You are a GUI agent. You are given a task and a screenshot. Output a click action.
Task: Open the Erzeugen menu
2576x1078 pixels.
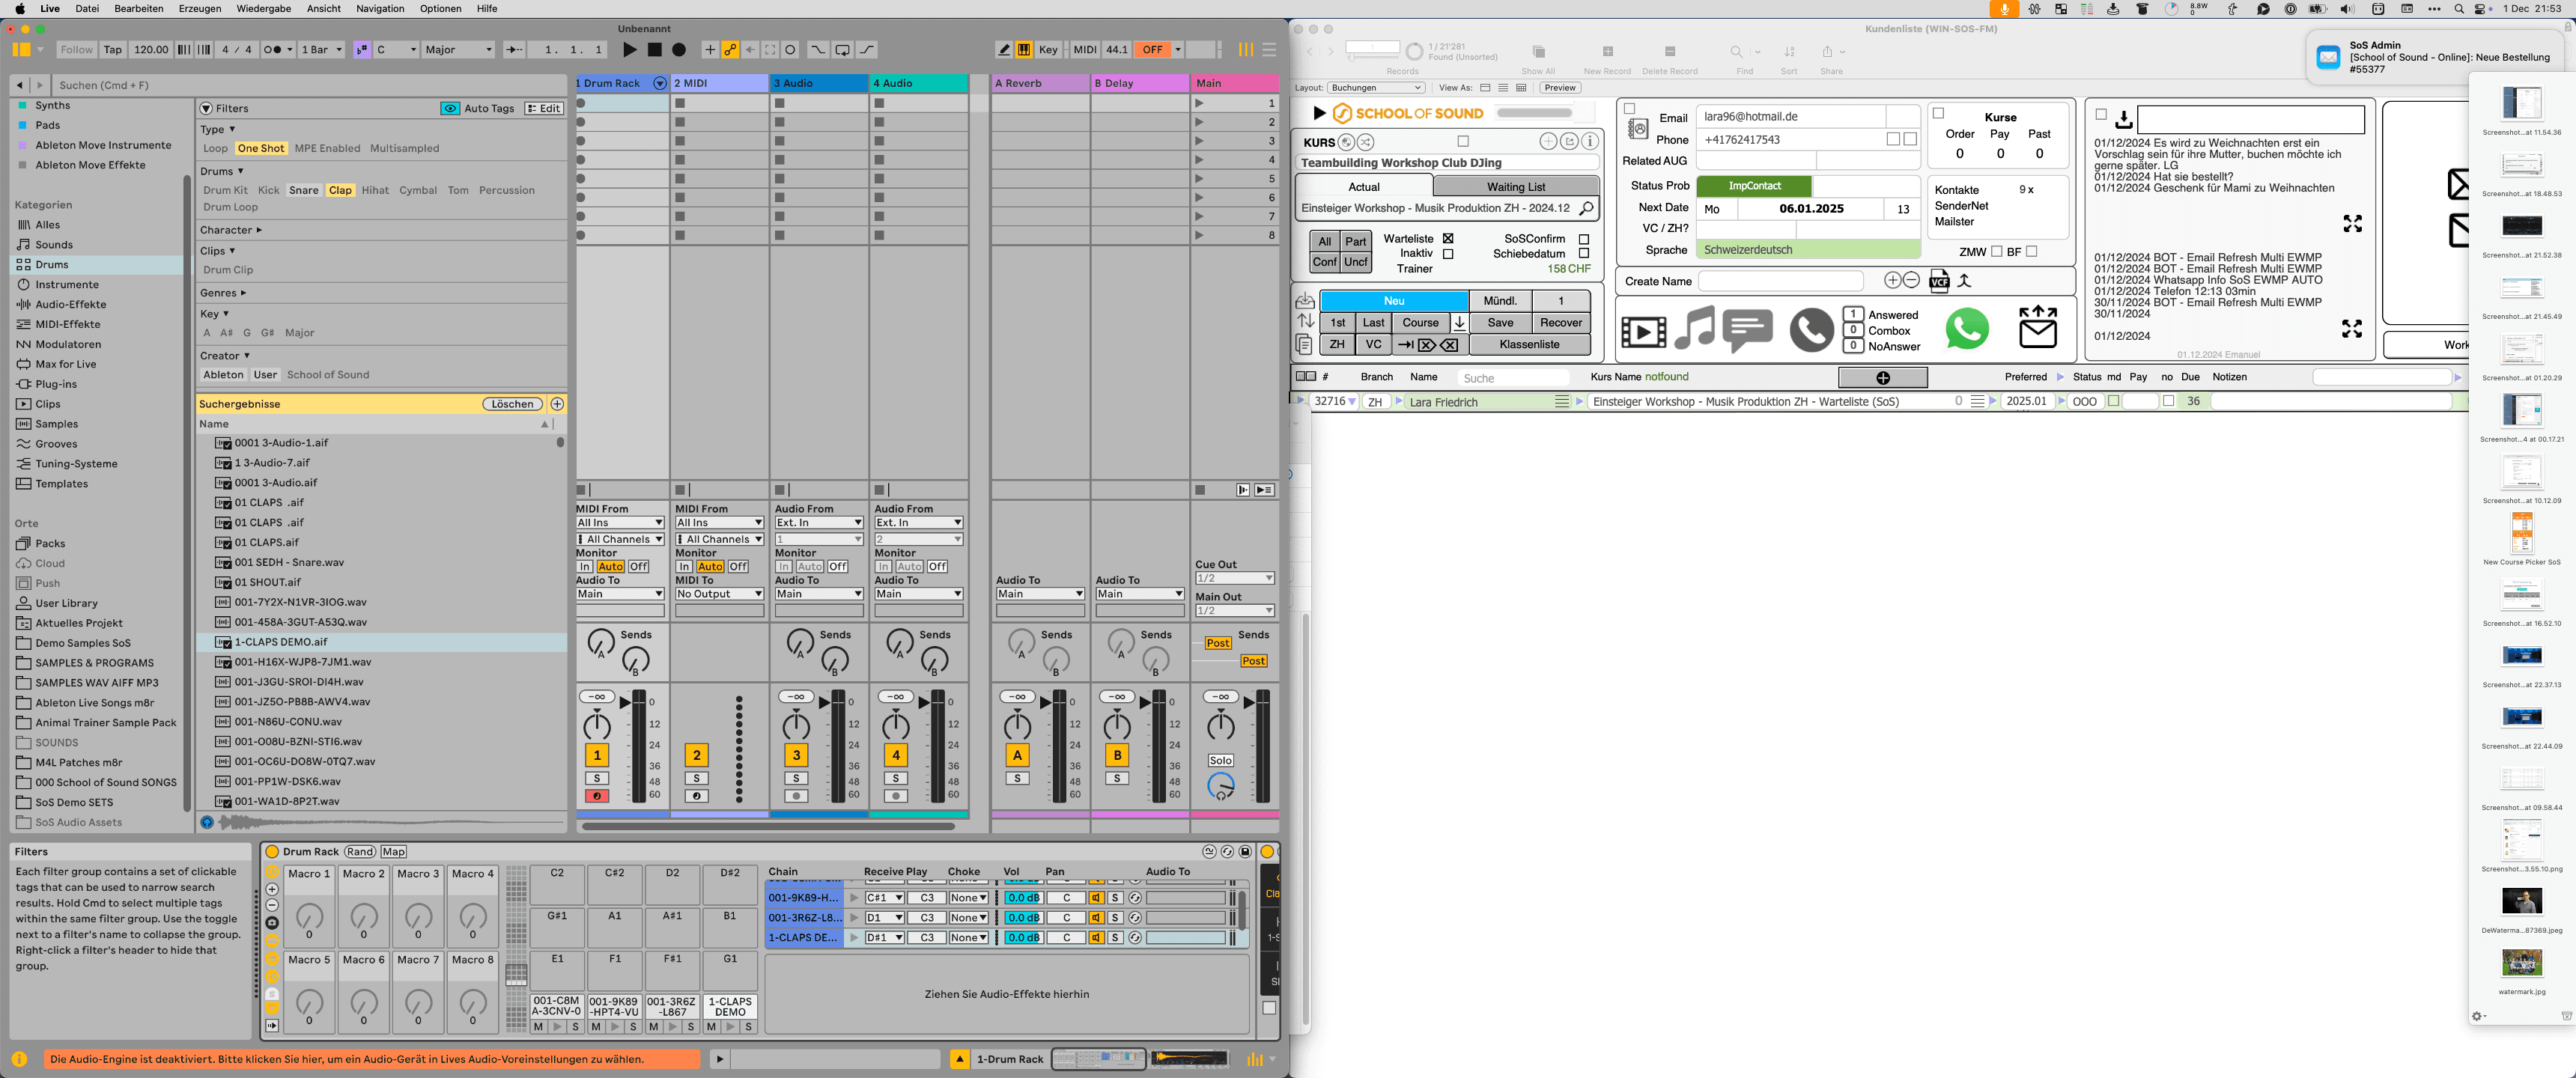tap(200, 9)
